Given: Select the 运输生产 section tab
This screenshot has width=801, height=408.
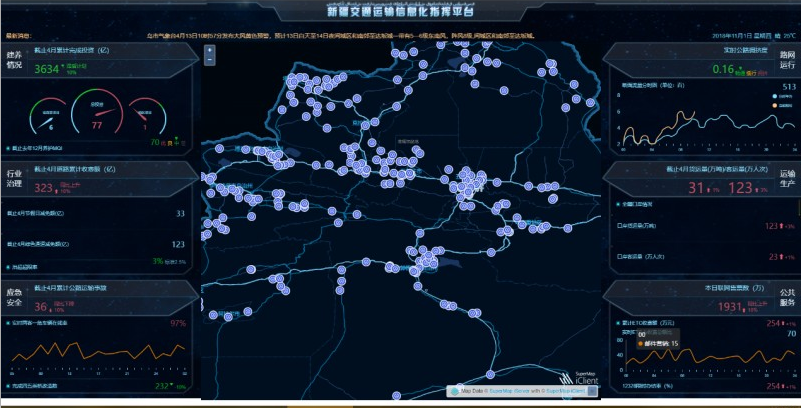Looking at the screenshot, I should [787, 178].
